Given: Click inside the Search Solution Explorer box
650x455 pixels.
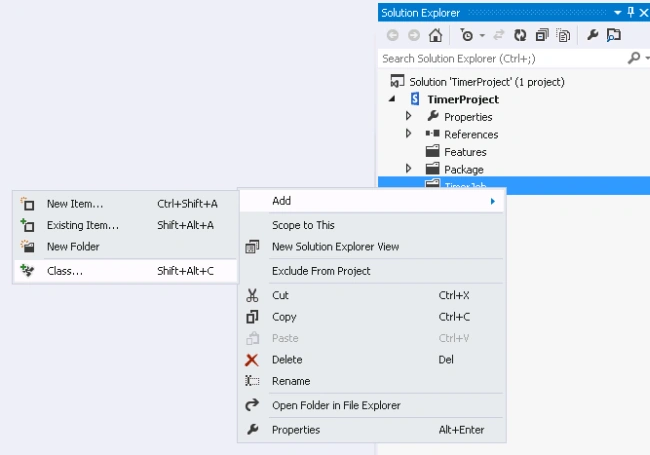Looking at the screenshot, I should coord(502,58).
